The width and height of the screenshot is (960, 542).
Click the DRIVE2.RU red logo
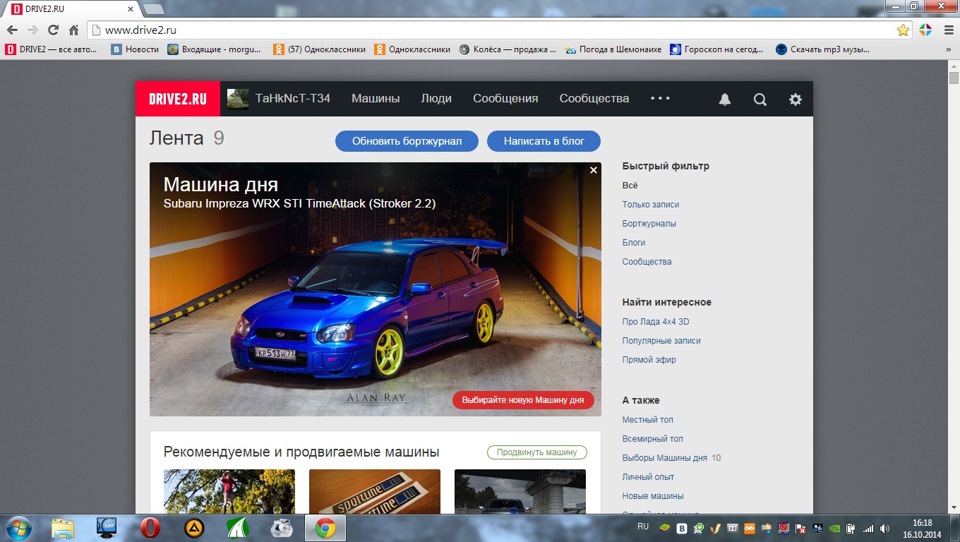click(x=178, y=99)
